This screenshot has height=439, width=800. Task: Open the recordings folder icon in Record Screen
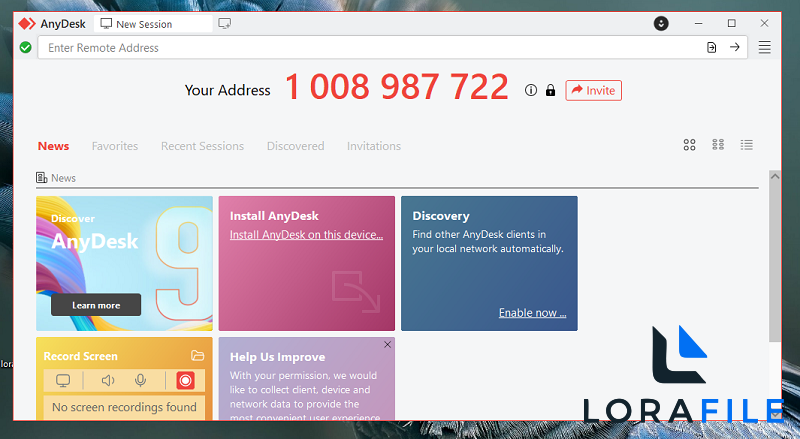(x=197, y=355)
